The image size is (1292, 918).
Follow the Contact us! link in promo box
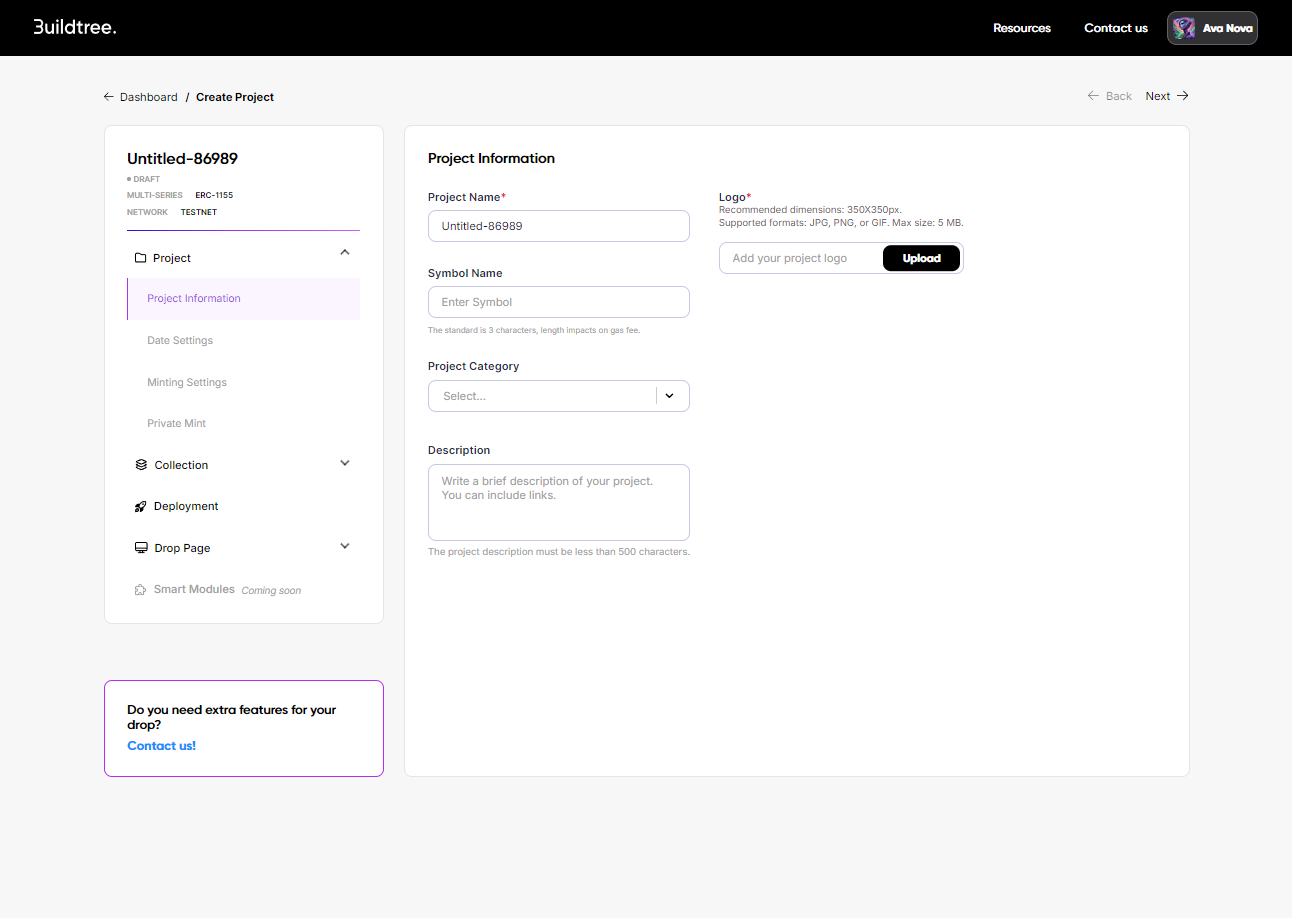point(161,746)
